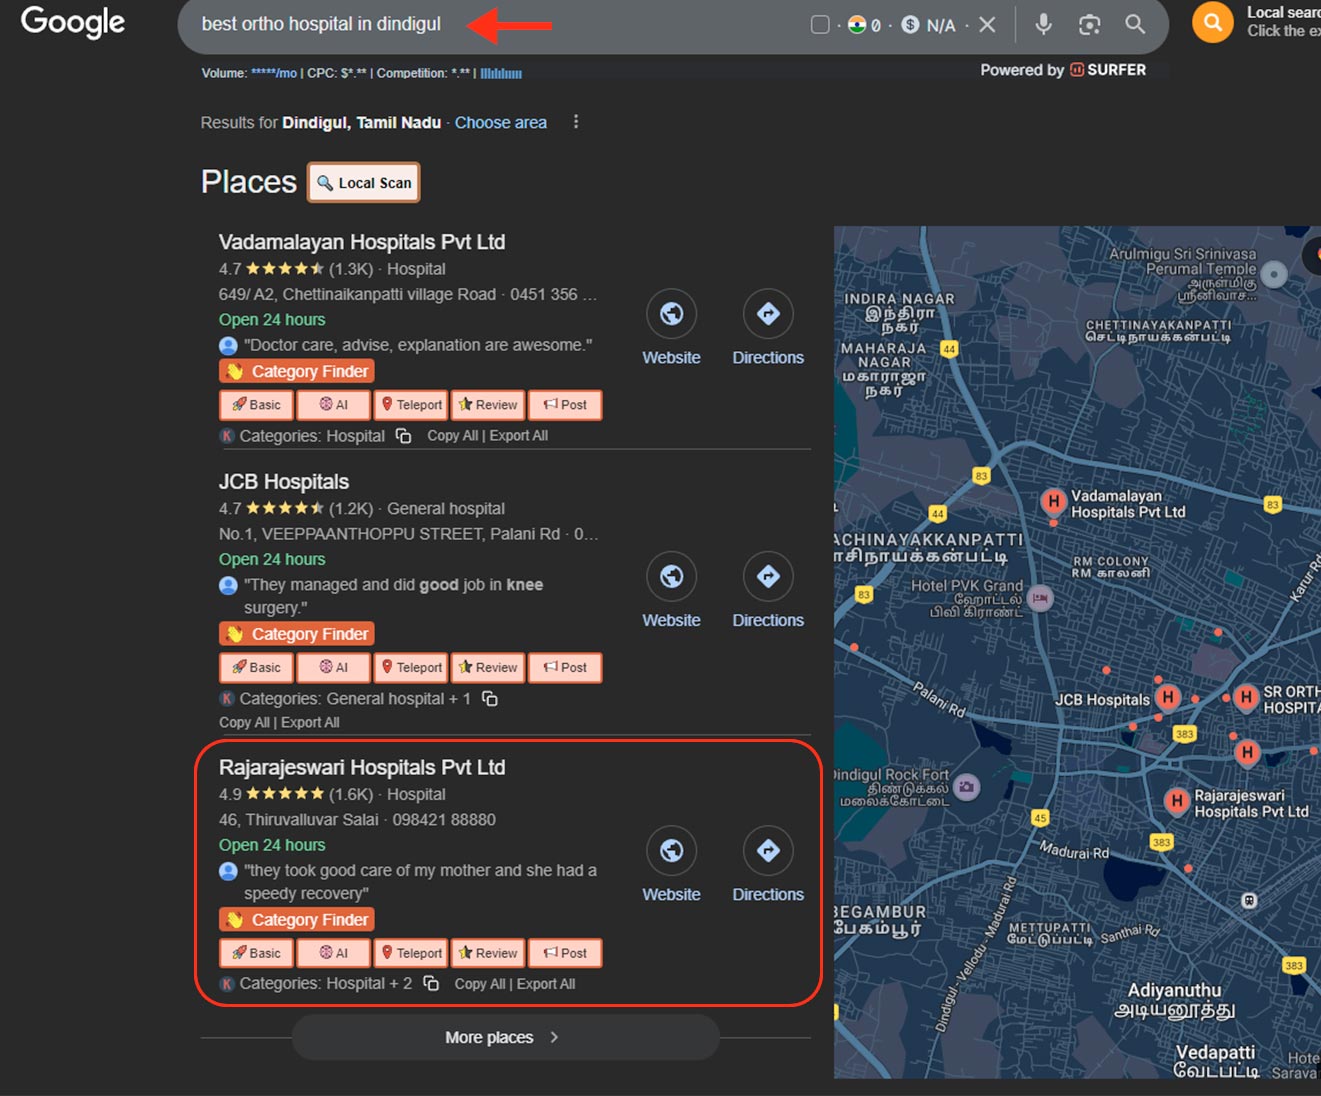This screenshot has height=1096, width=1321.
Task: Select JCB Hospitals map pin marker
Action: 1167,697
